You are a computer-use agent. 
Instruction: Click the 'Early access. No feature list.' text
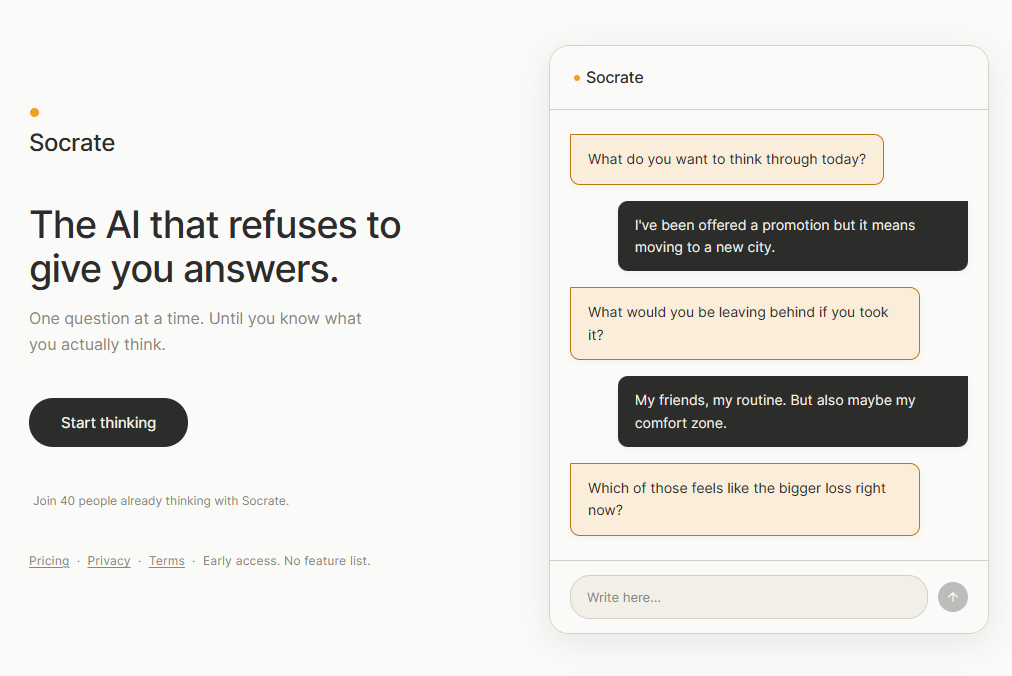tap(287, 560)
